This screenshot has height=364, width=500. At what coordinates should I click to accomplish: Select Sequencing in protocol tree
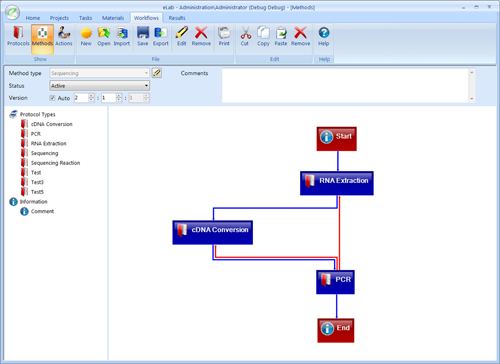coord(45,153)
